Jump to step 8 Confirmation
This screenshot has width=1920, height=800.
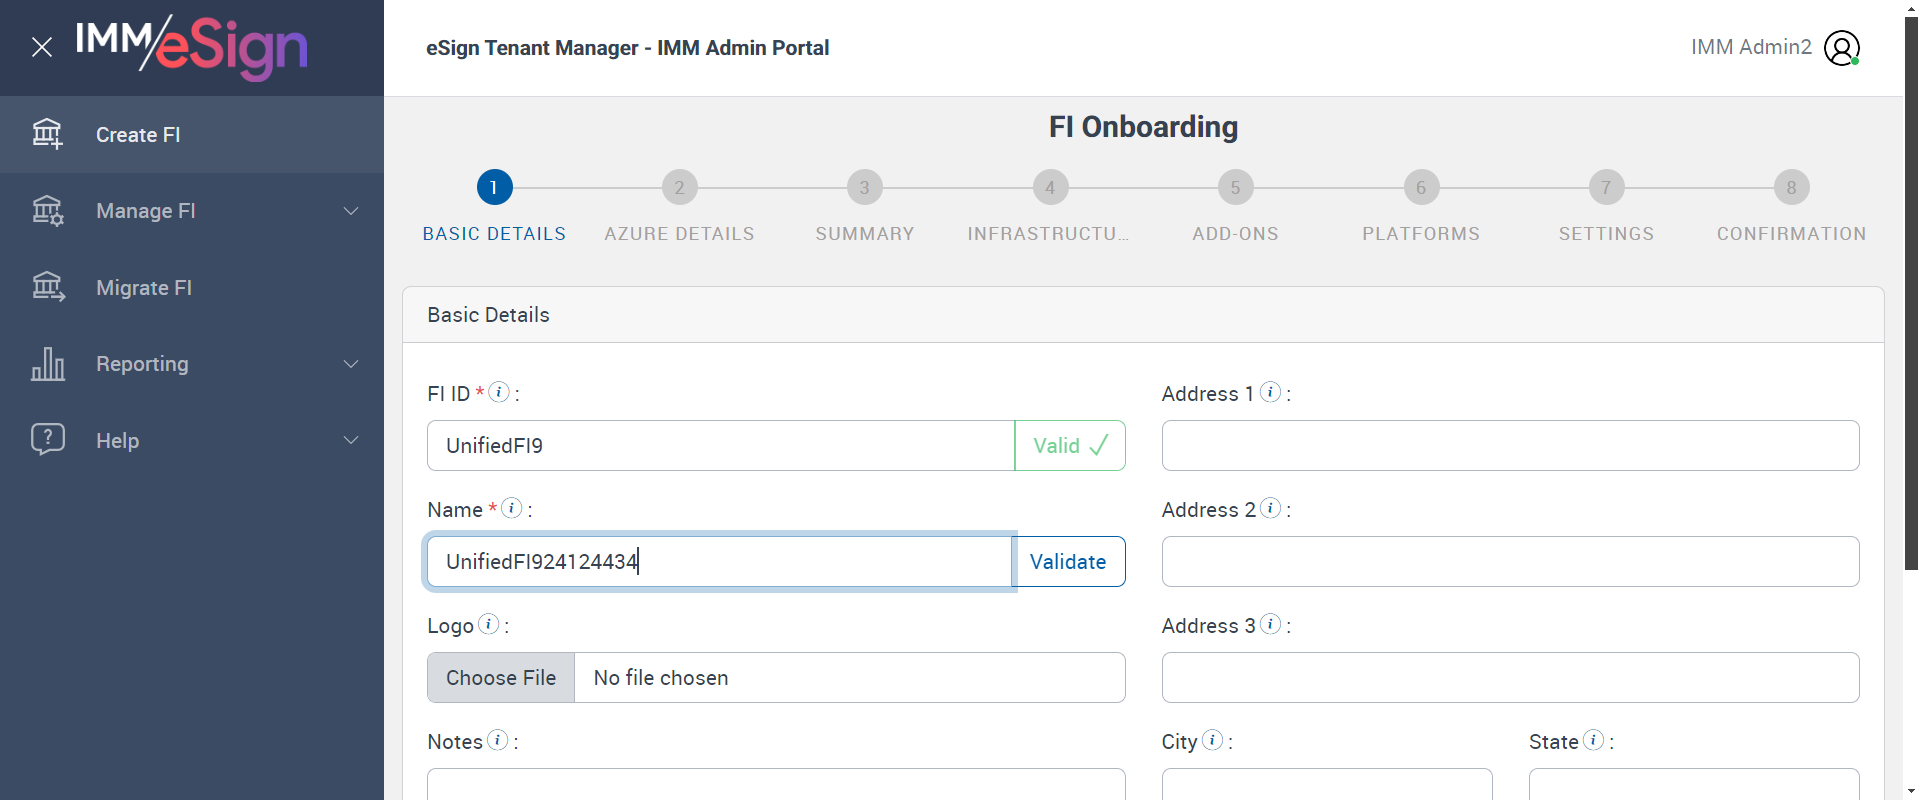click(1791, 187)
